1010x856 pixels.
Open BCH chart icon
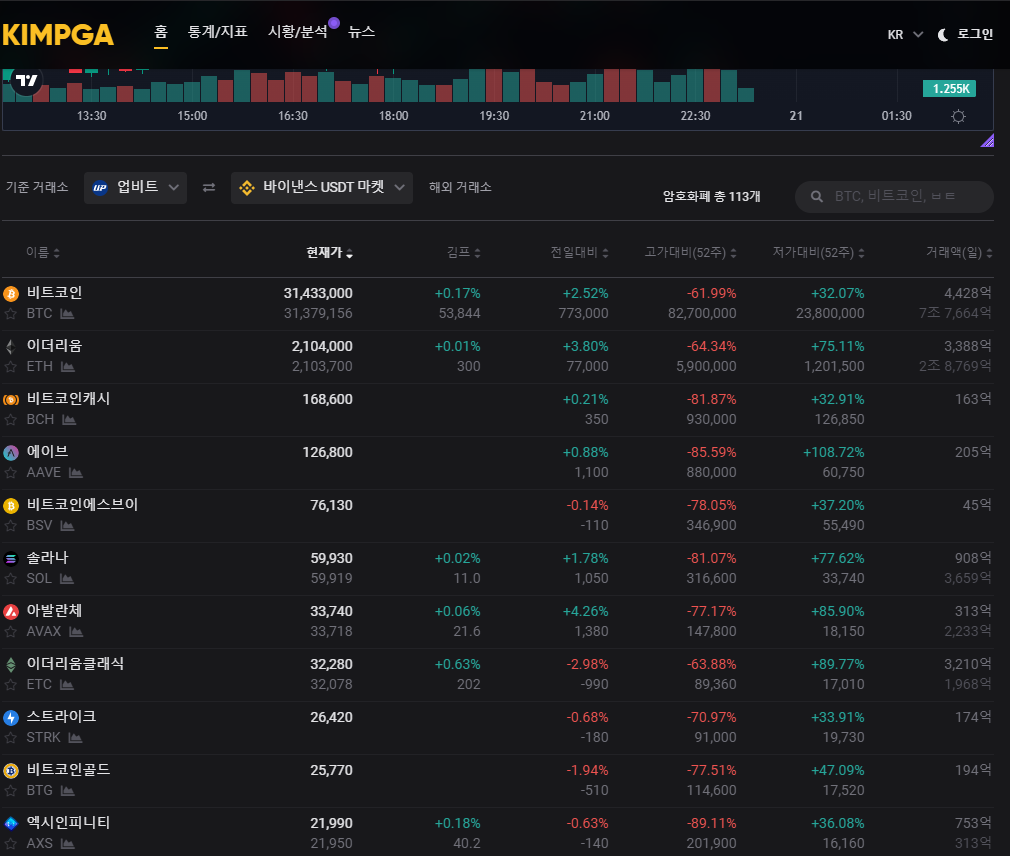click(x=69, y=420)
